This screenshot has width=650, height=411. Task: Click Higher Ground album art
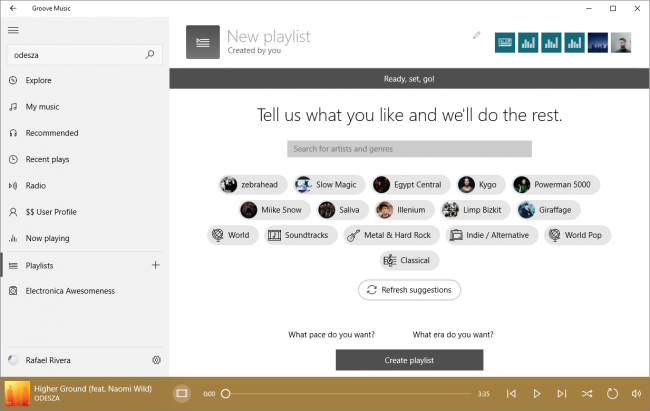(17, 393)
